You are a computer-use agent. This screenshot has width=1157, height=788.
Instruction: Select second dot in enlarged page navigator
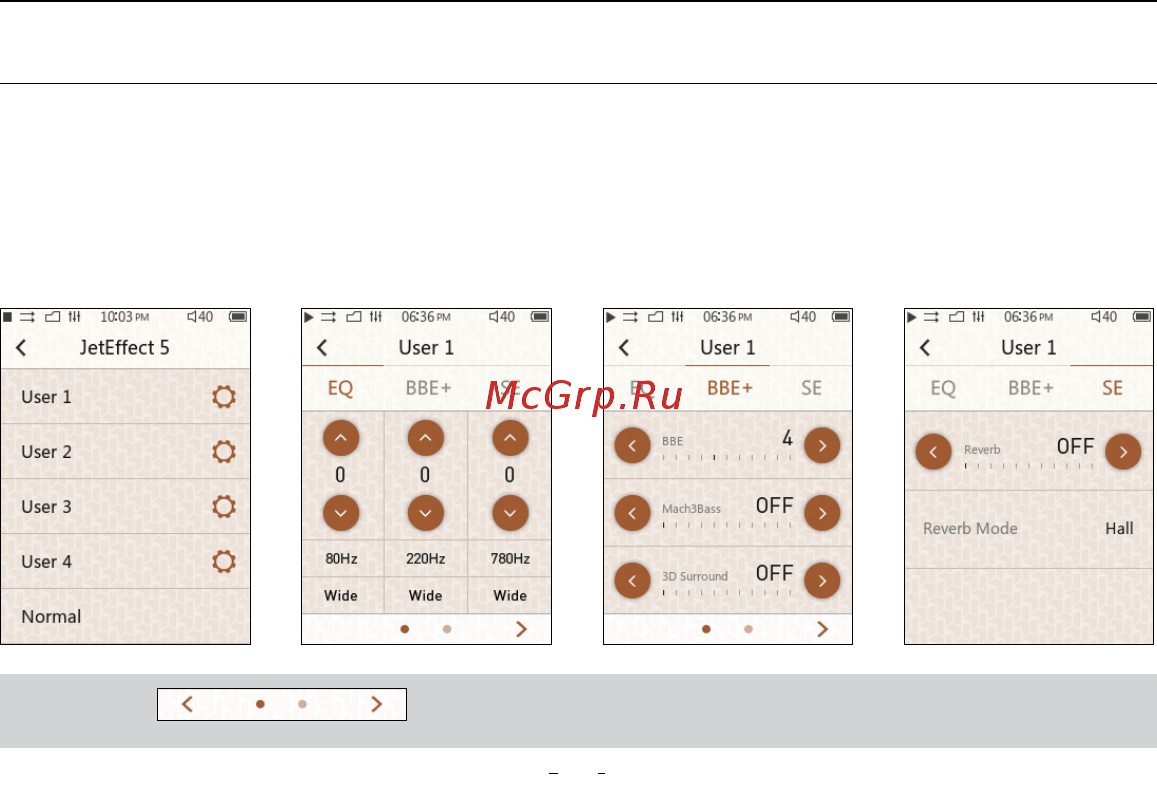point(303,704)
